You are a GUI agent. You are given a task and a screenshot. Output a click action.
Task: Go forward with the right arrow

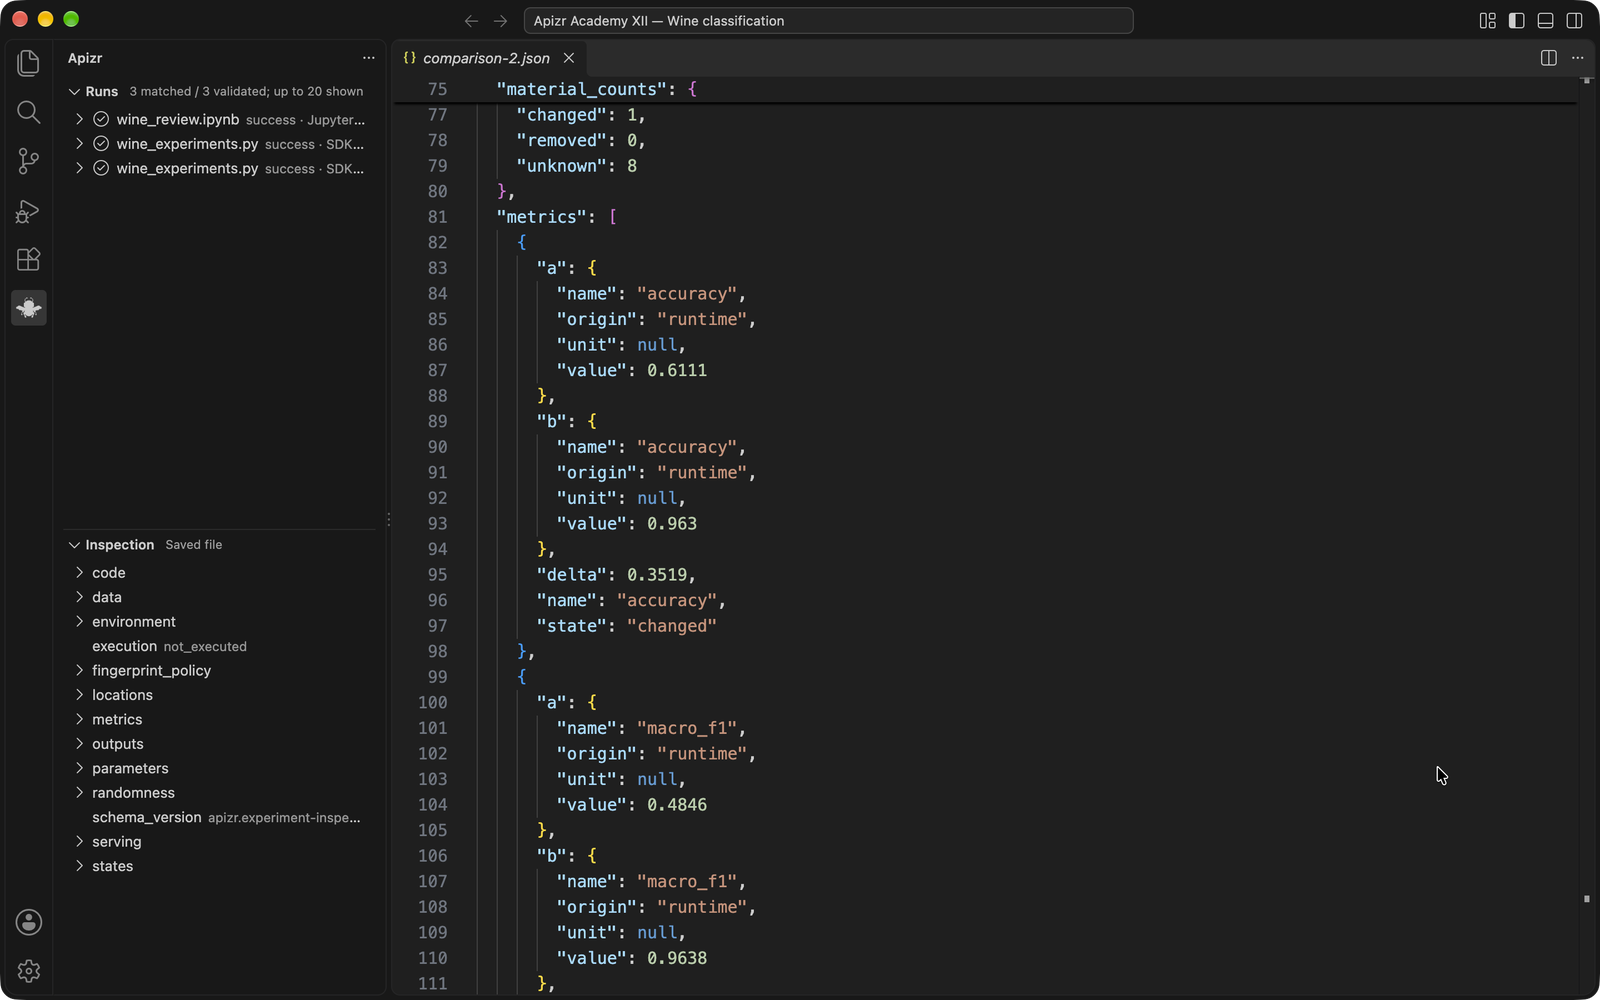[500, 21]
